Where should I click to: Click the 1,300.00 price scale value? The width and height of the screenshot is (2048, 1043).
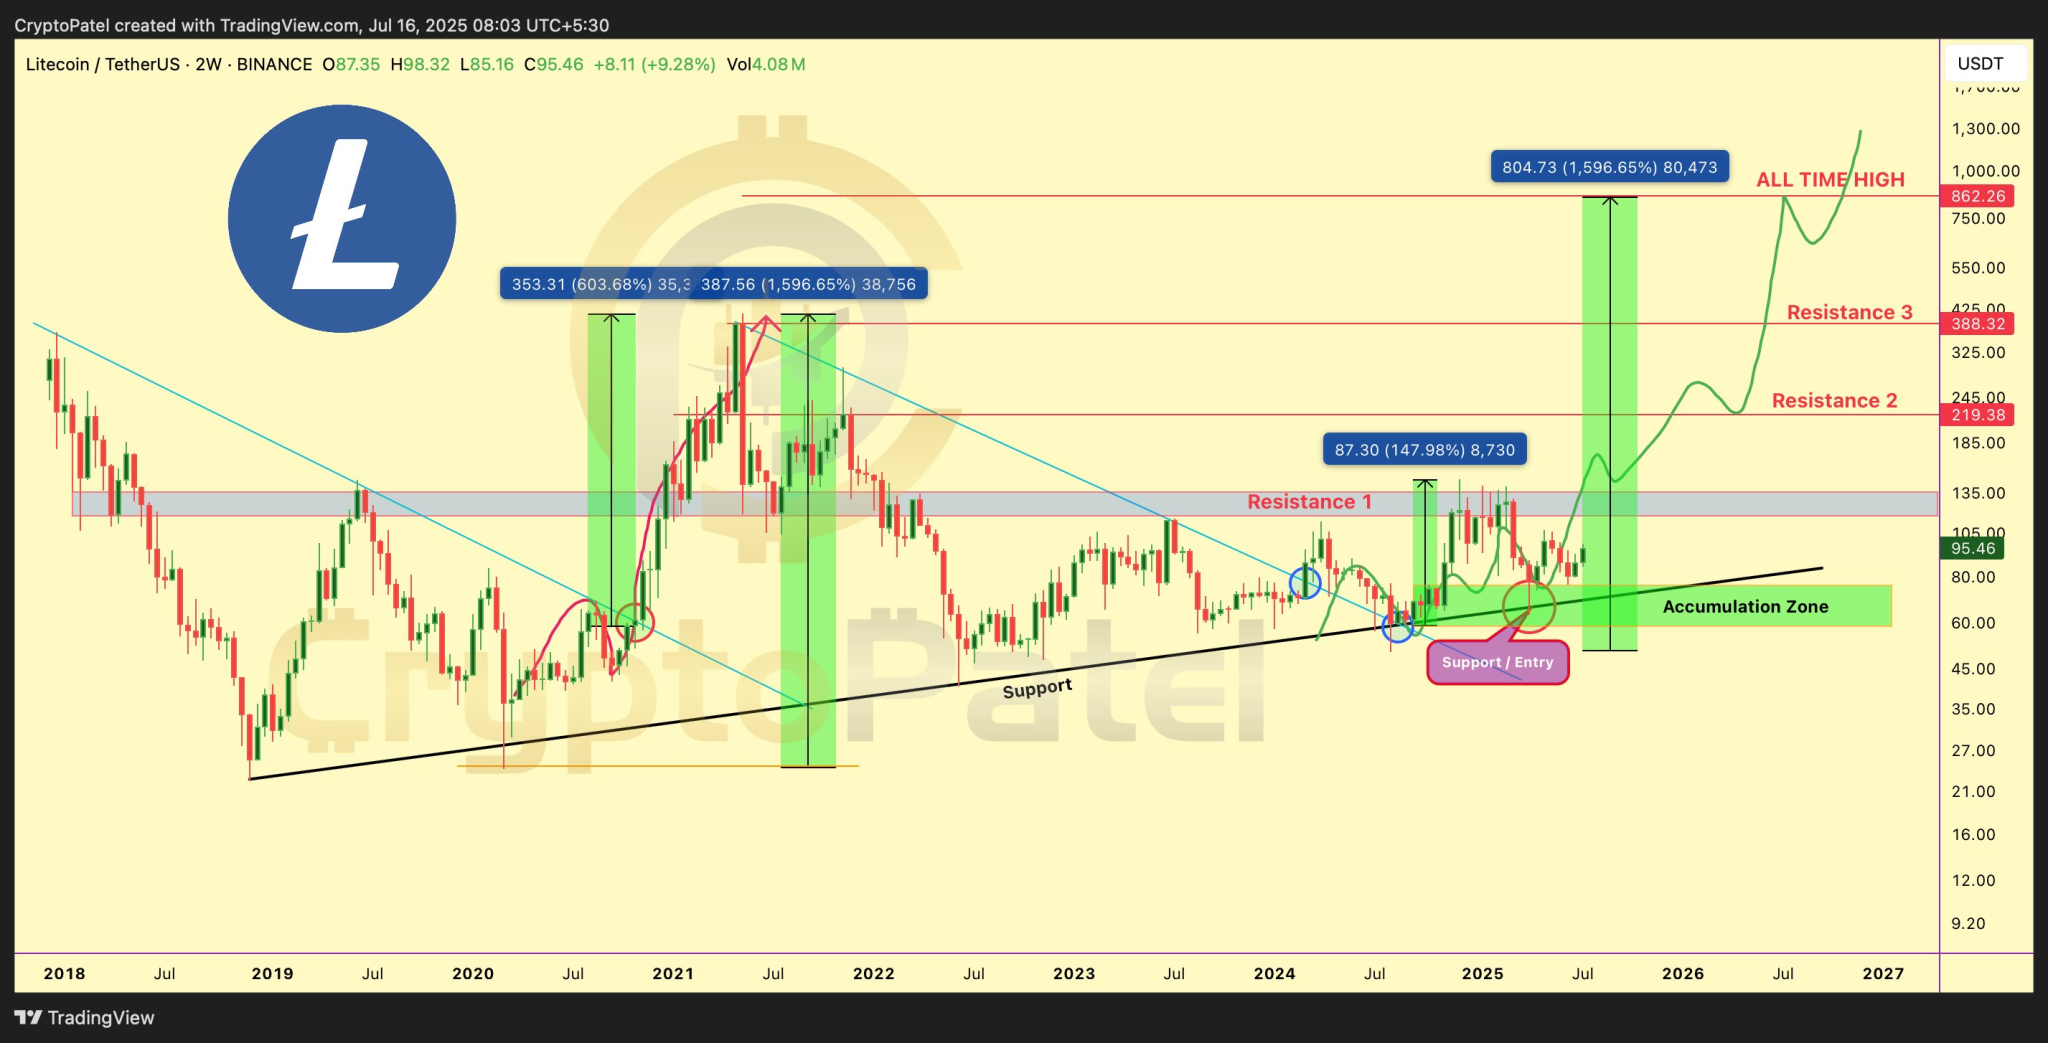pos(1985,128)
